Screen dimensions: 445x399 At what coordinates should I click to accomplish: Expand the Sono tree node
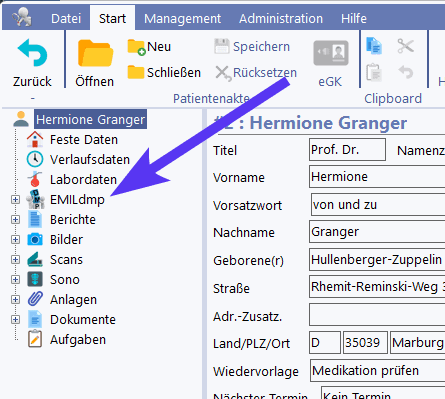(x=15, y=279)
